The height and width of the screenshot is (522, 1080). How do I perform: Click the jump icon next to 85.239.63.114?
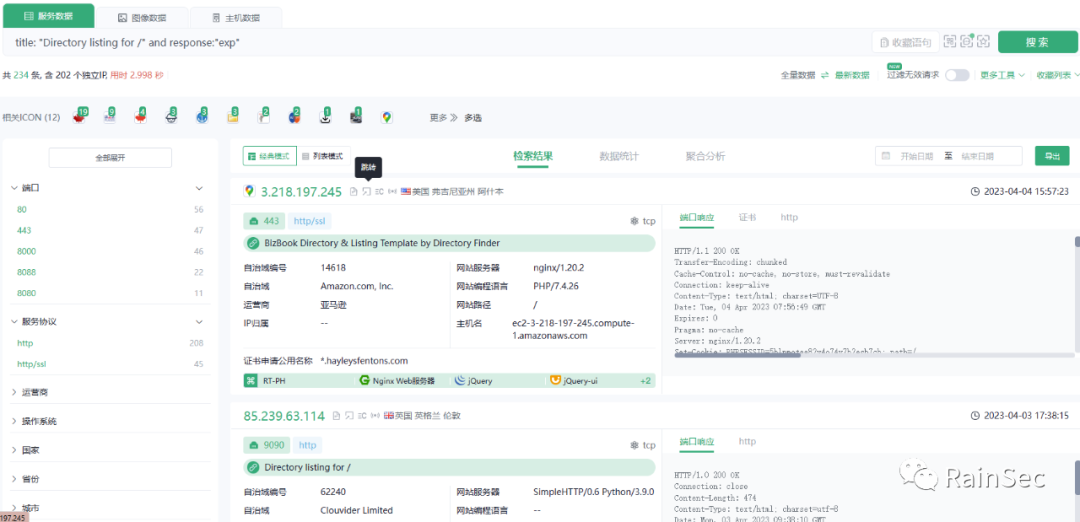pyautogui.click(x=349, y=416)
